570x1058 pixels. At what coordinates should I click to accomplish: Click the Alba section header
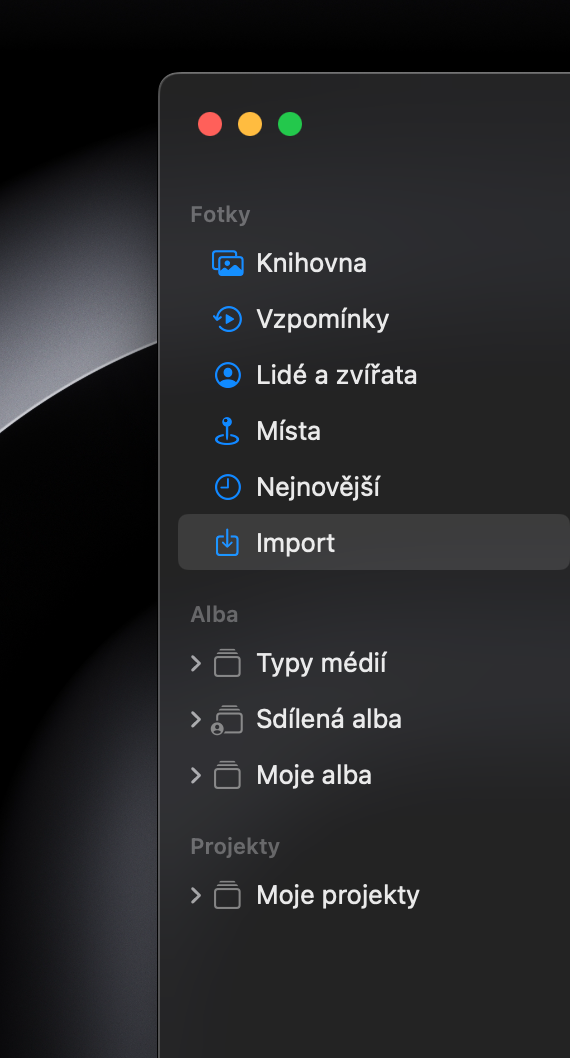click(x=214, y=615)
